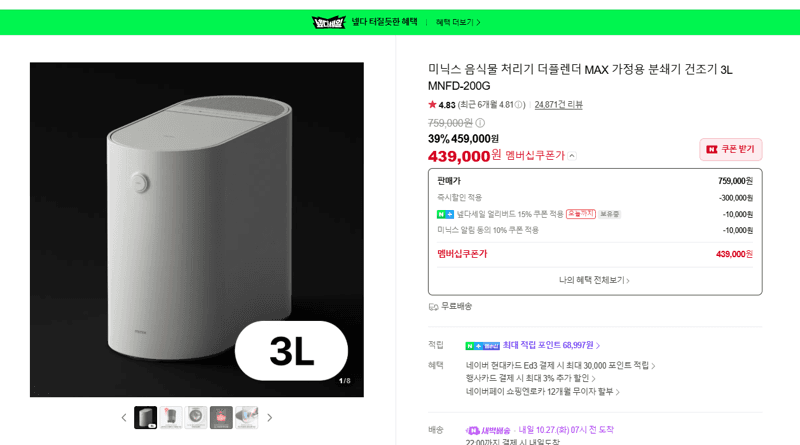Open 혜택 더보기 link in top banner
This screenshot has height=445, width=800.
point(458,22)
